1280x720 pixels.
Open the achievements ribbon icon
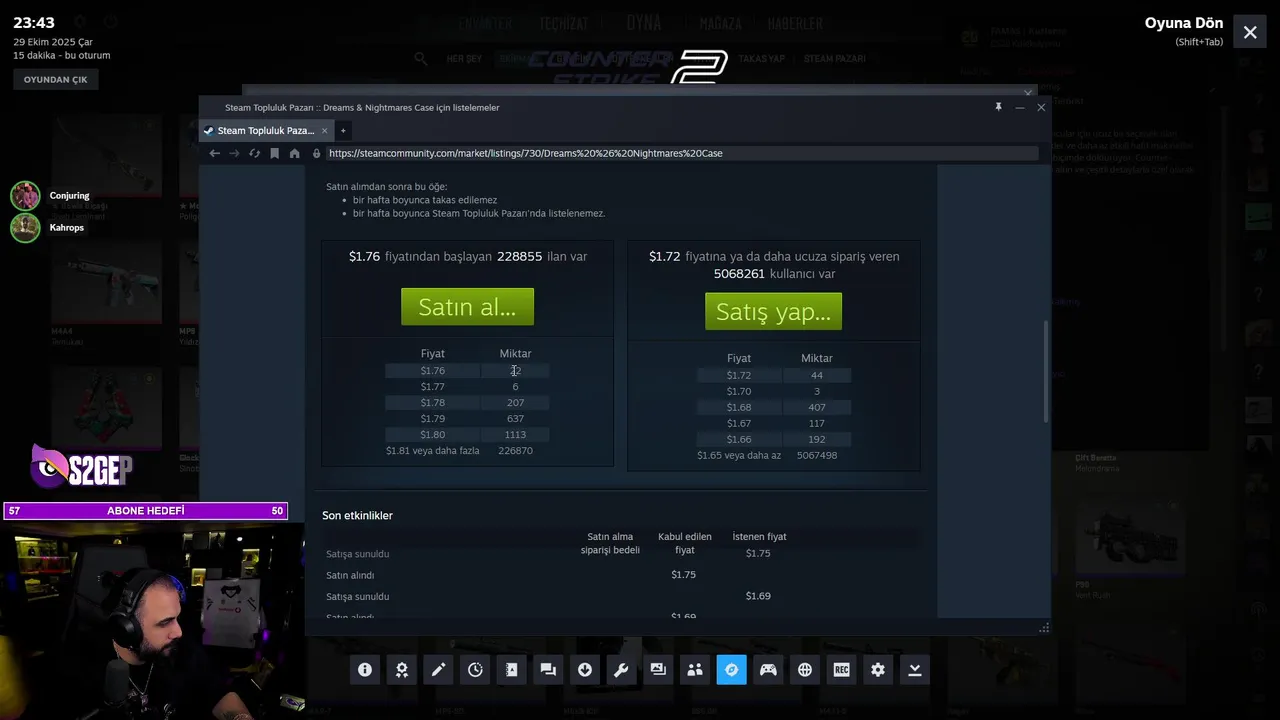click(402, 670)
